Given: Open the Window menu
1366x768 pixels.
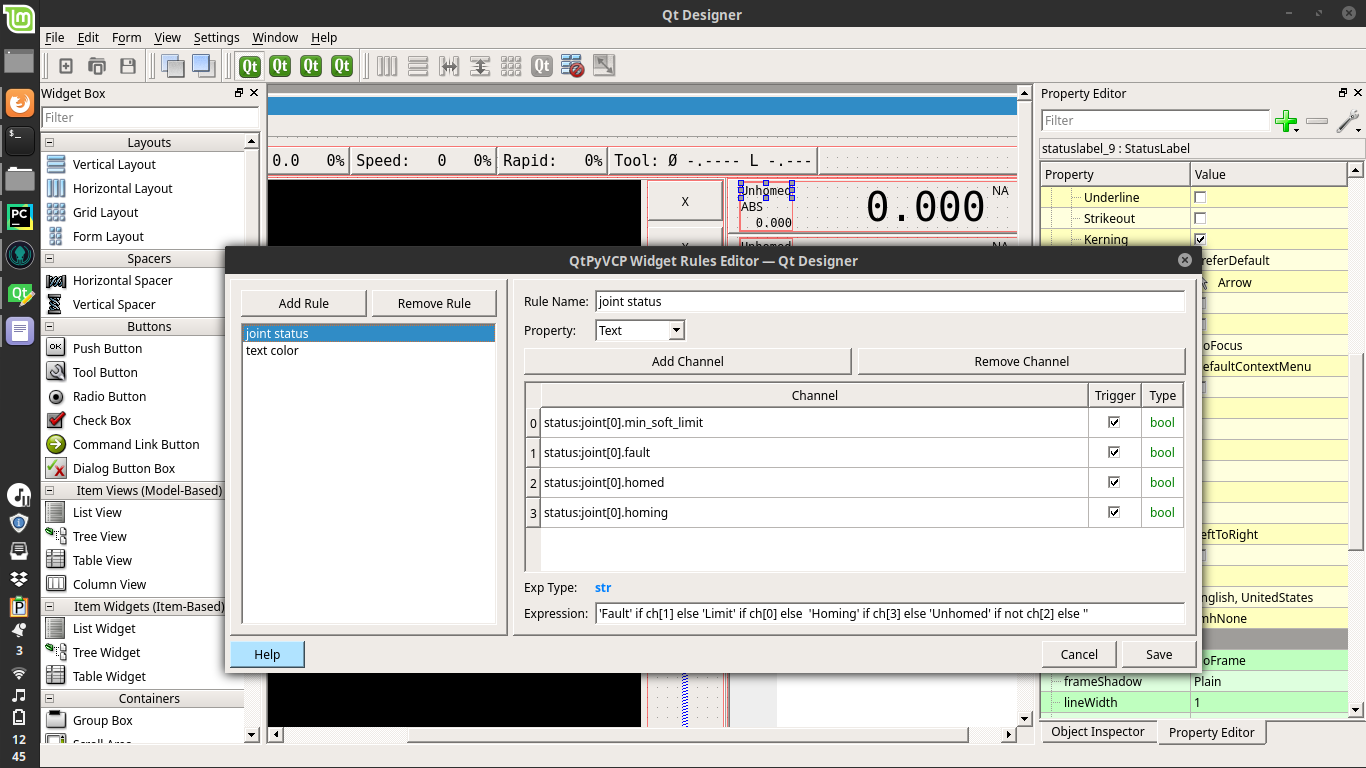Looking at the screenshot, I should [275, 37].
